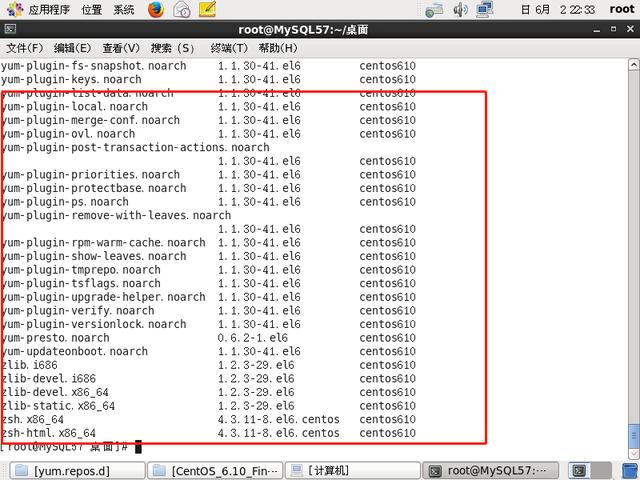Click yum-plugin-tmprepo.noarch text
Image resolution: width=640 pixels, height=480 pixels.
tap(80, 270)
